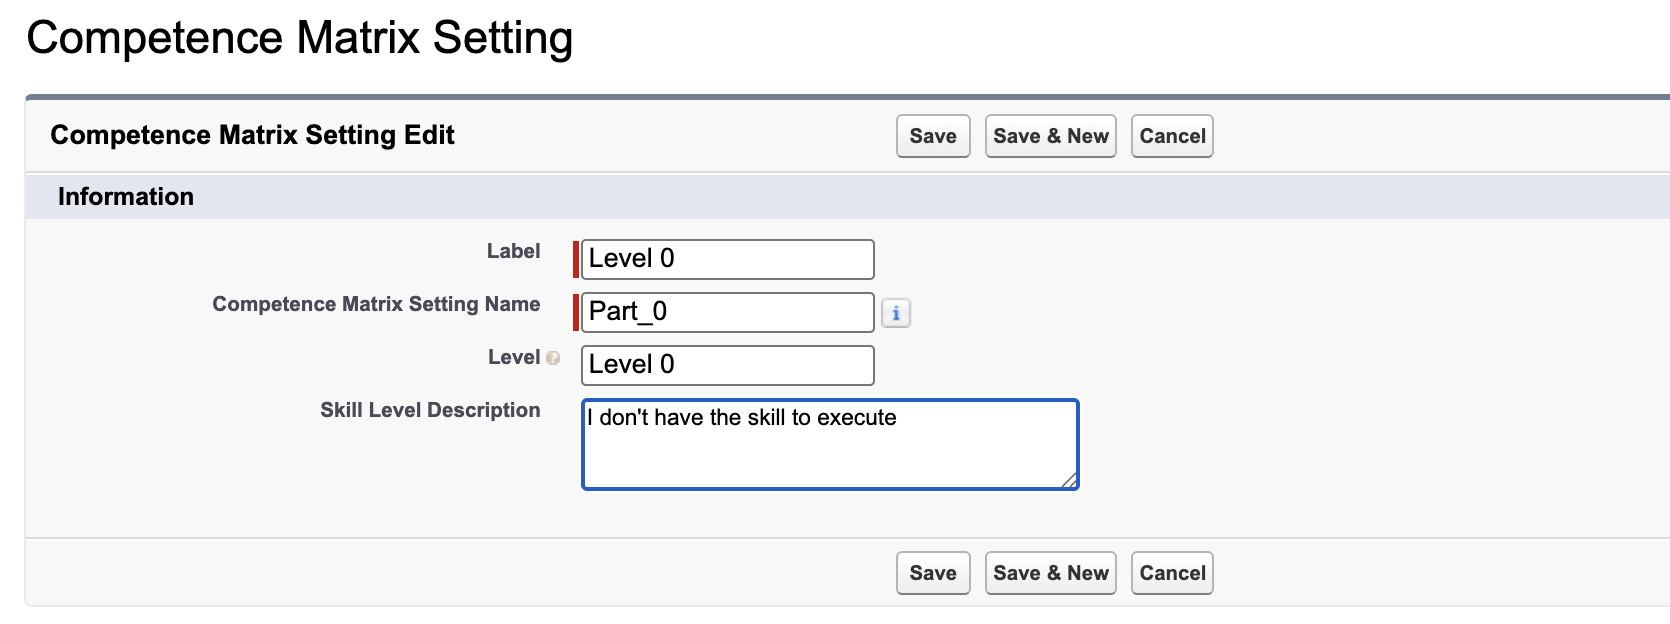The image size is (1670, 624).
Task: Click the Information section header
Action: 126,197
